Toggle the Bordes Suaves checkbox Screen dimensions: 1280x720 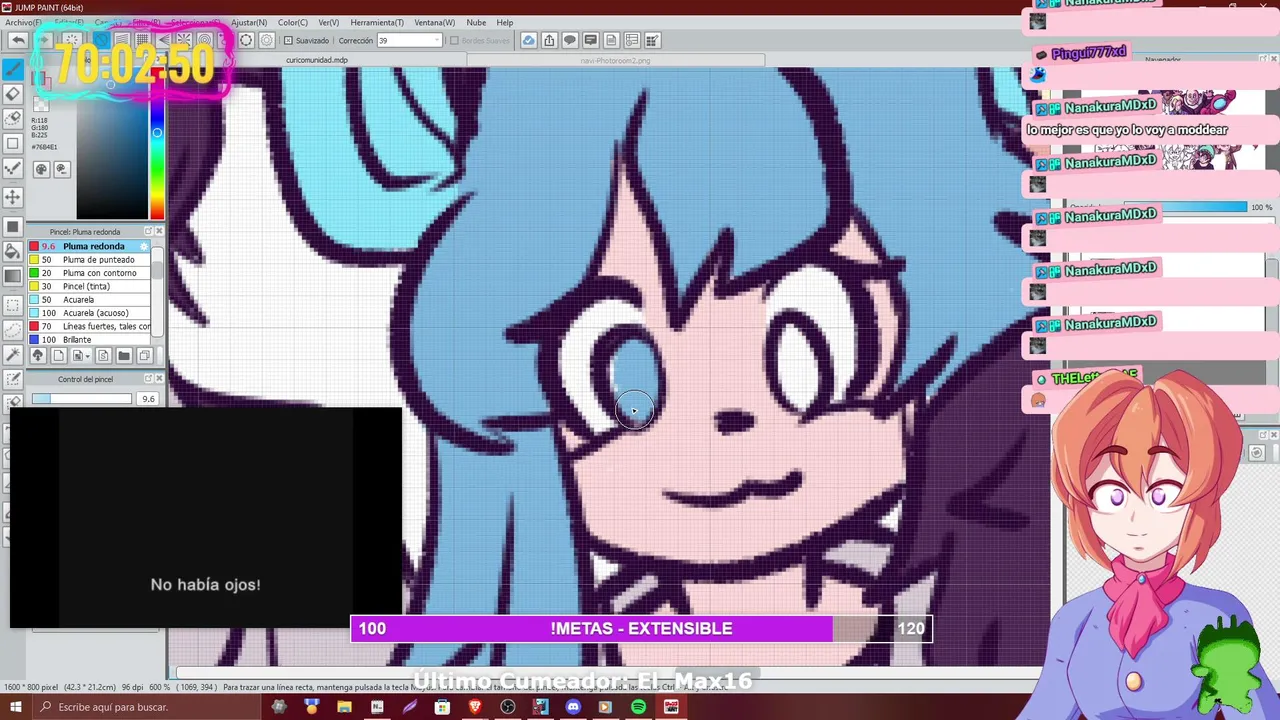[x=454, y=40]
